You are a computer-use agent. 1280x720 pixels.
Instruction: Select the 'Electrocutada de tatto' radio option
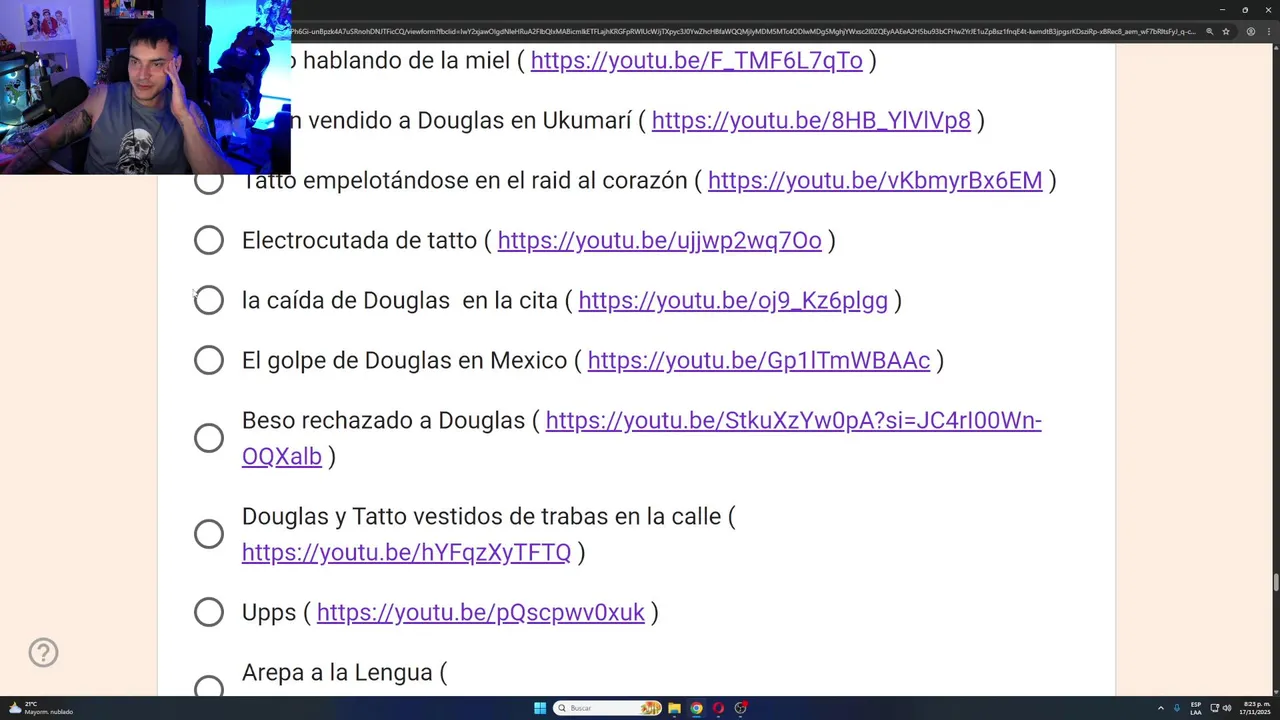point(209,240)
